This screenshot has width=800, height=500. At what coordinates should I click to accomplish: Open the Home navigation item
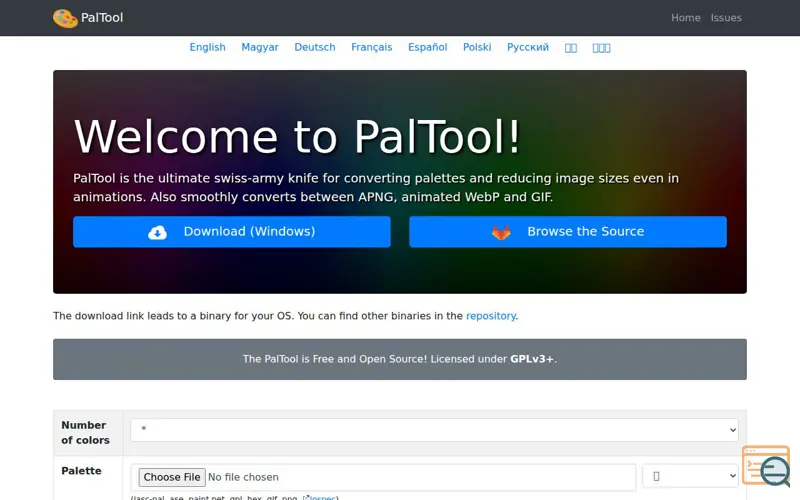click(x=685, y=18)
